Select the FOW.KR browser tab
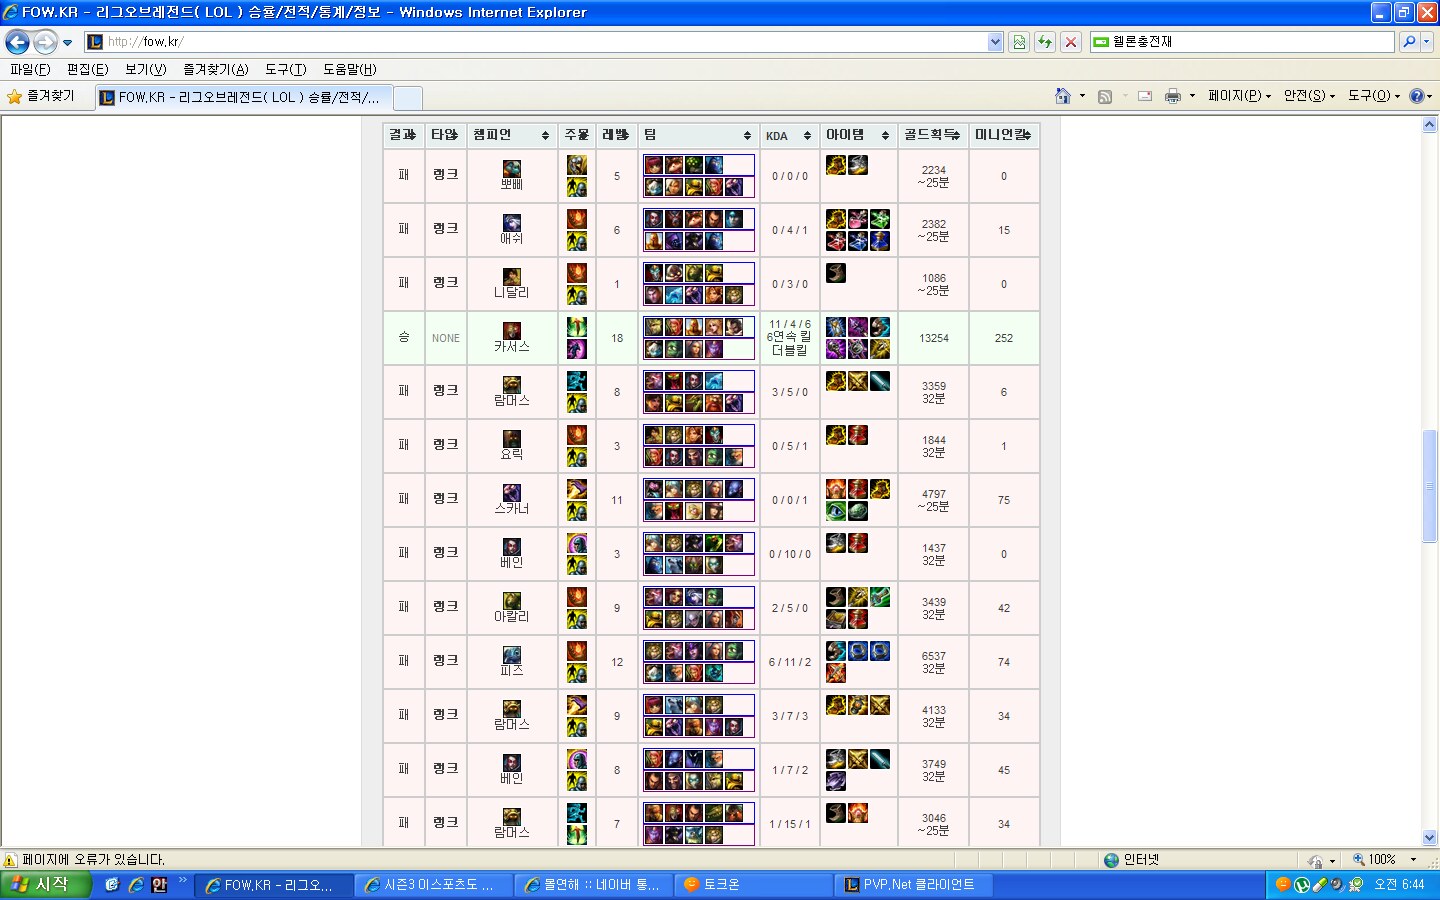 [245, 97]
